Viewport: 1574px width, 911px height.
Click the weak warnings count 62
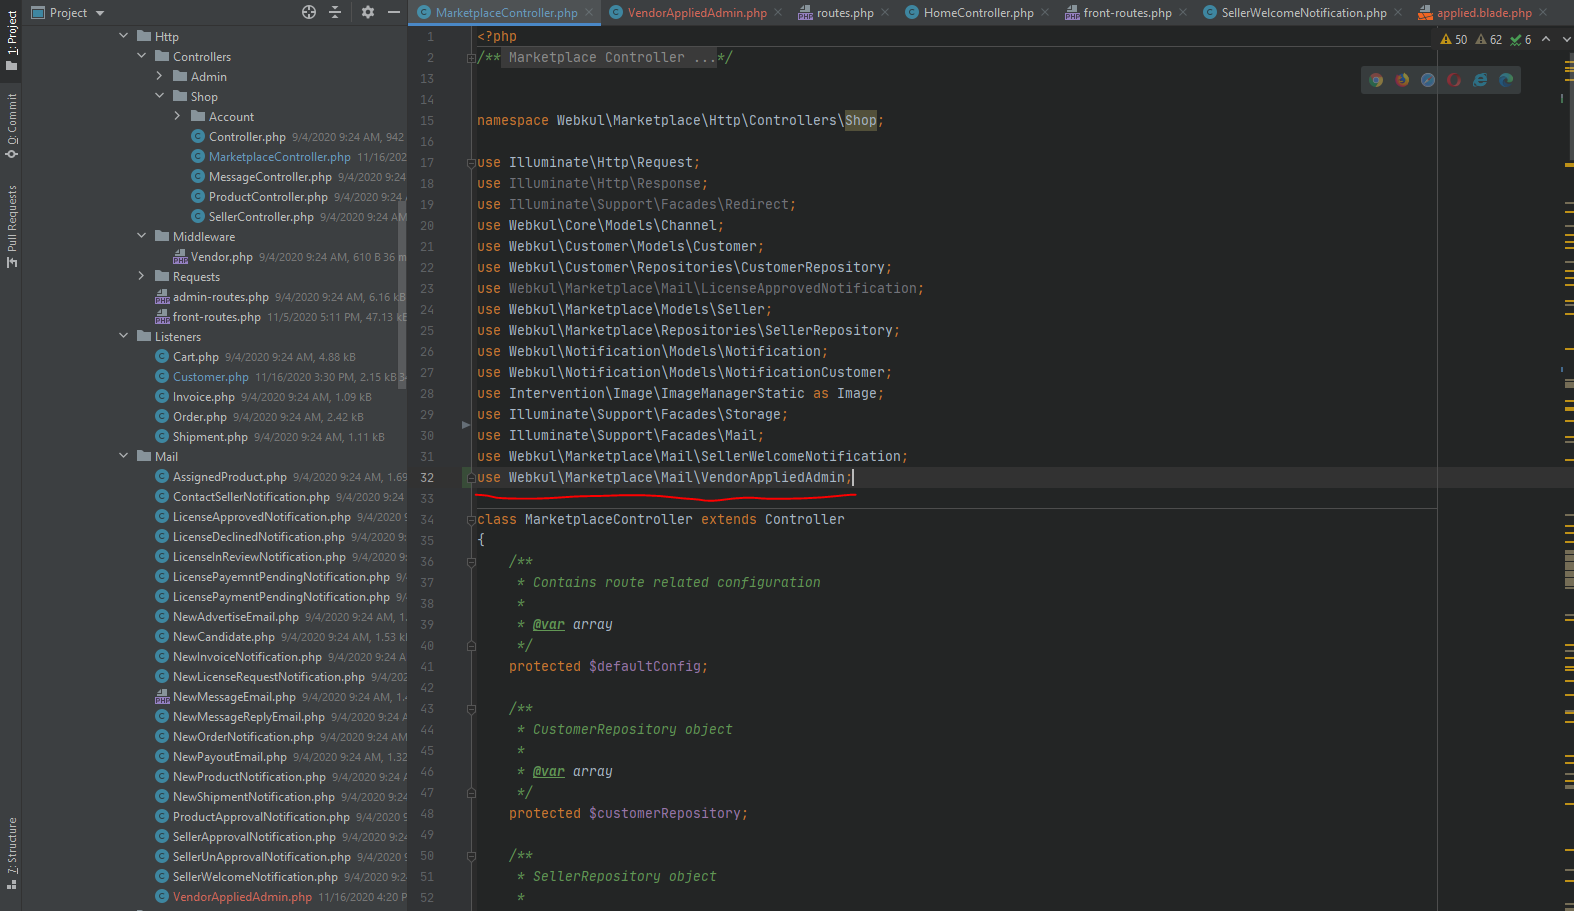pyautogui.click(x=1489, y=39)
